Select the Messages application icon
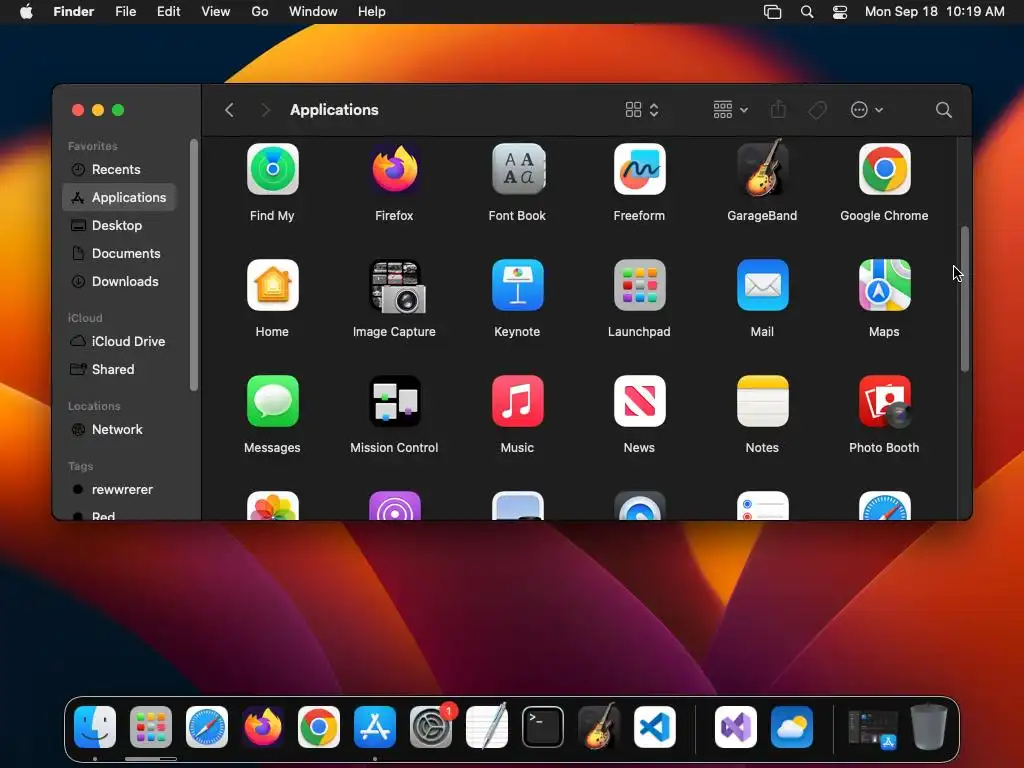This screenshot has width=1024, height=768. (x=272, y=401)
